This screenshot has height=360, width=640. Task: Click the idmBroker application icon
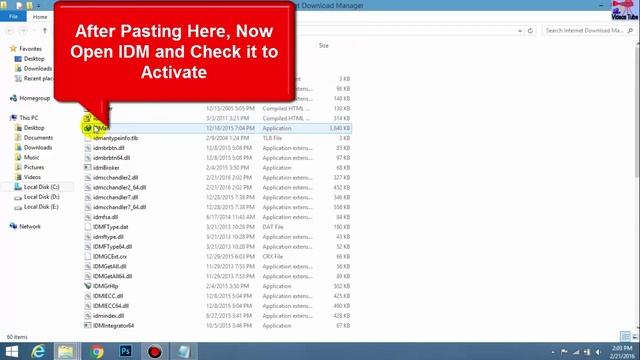pyautogui.click(x=87, y=168)
